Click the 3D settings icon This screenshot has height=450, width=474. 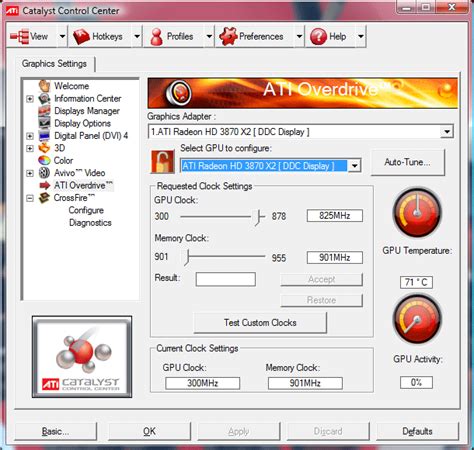[44, 148]
